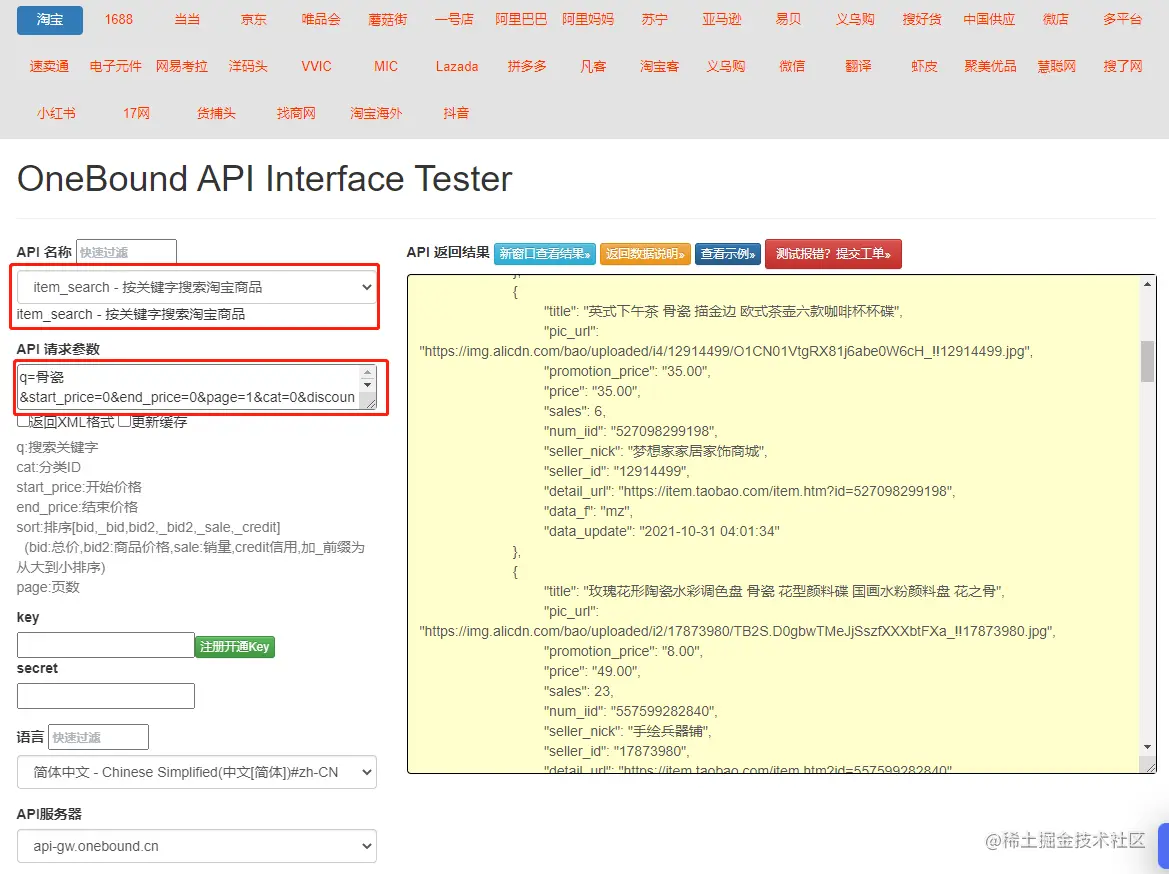Choose the 电子元件 link
The width and height of the screenshot is (1169, 874).
click(x=116, y=66)
